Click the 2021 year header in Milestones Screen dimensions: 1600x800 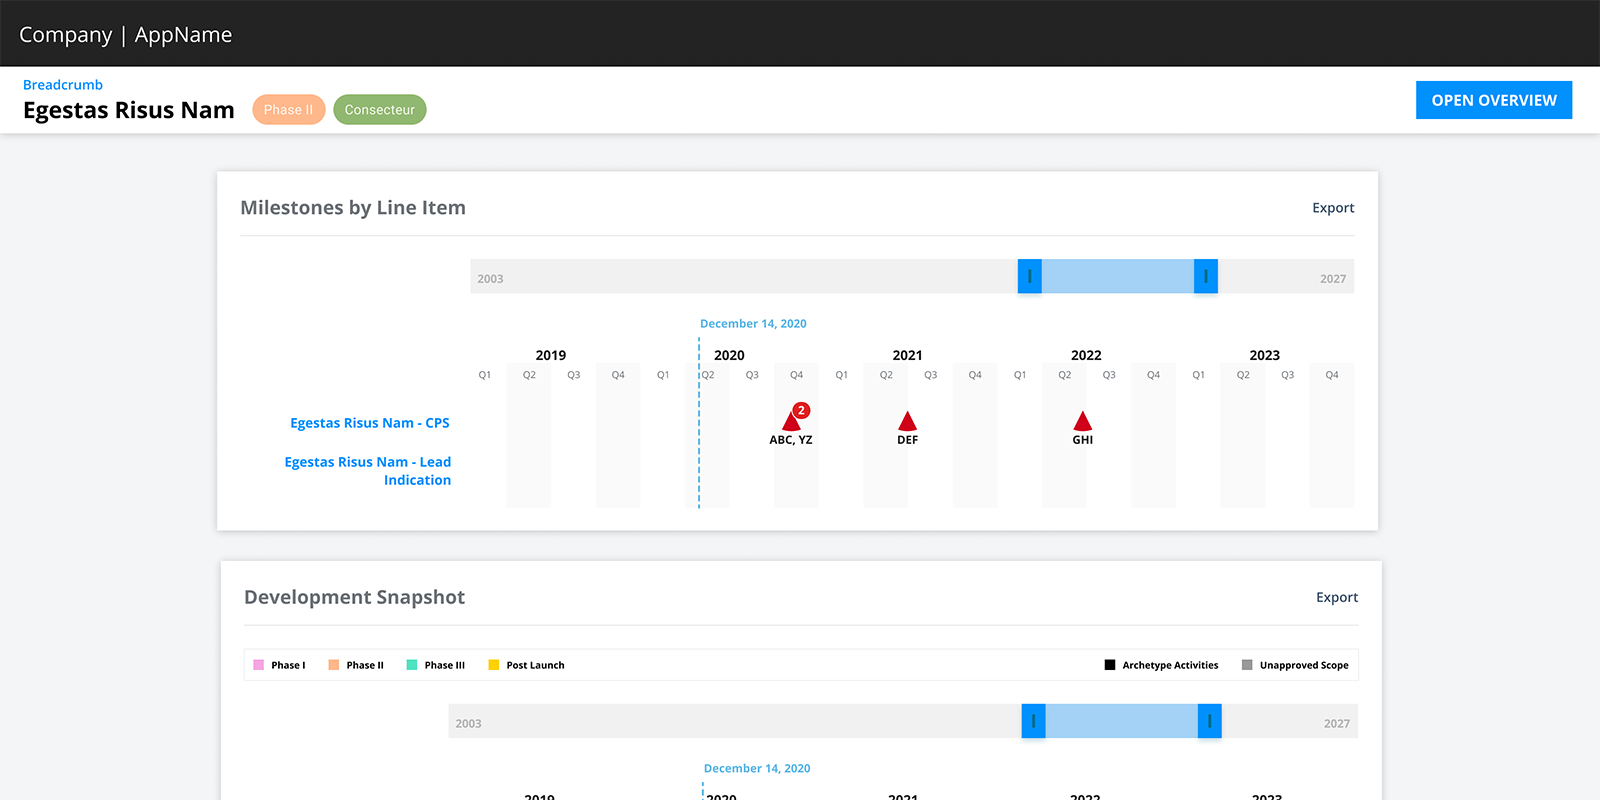908,355
